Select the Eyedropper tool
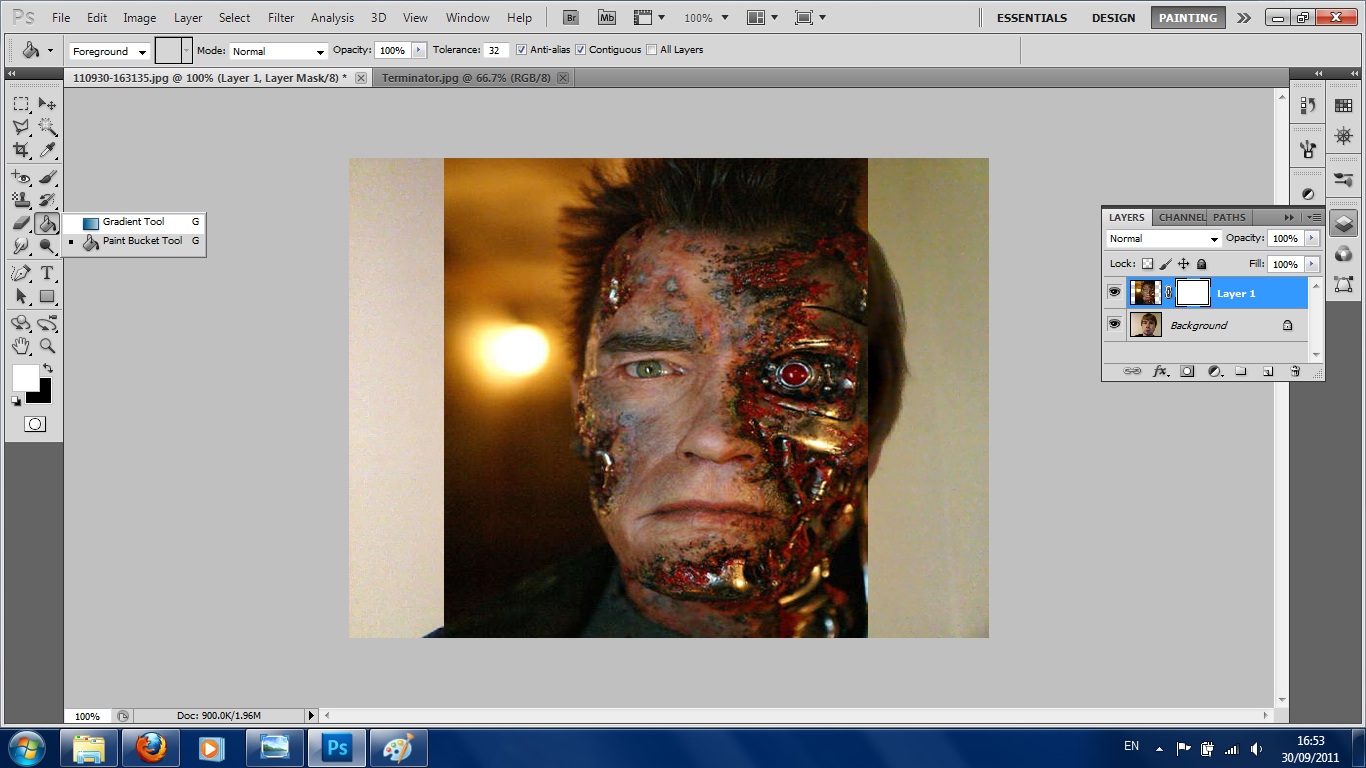Image resolution: width=1366 pixels, height=768 pixels. (47, 150)
